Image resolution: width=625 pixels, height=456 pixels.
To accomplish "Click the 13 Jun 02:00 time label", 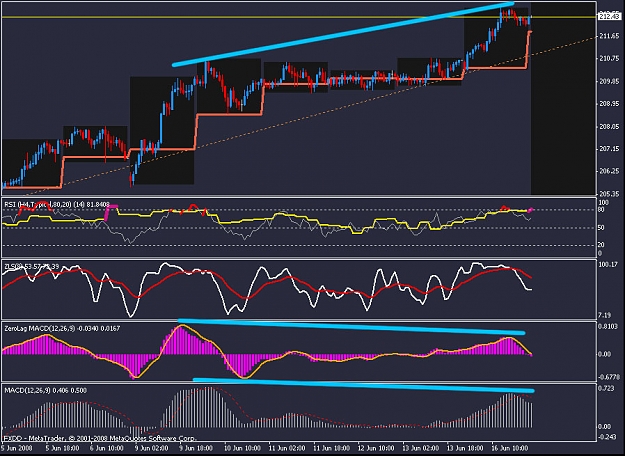I will click(x=422, y=448).
